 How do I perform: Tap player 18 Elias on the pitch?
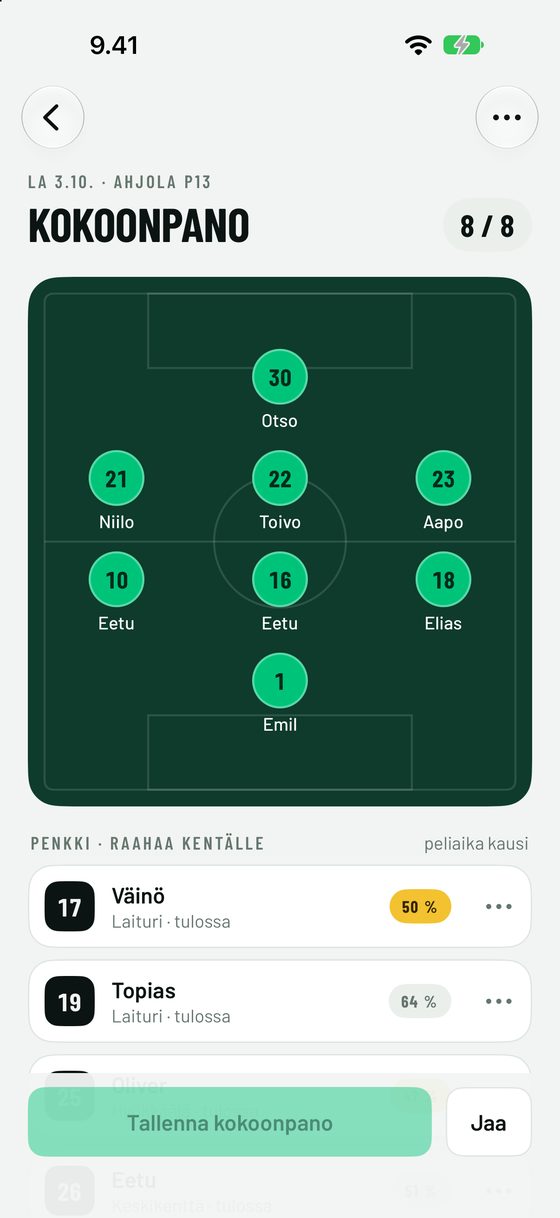pyautogui.click(x=443, y=592)
